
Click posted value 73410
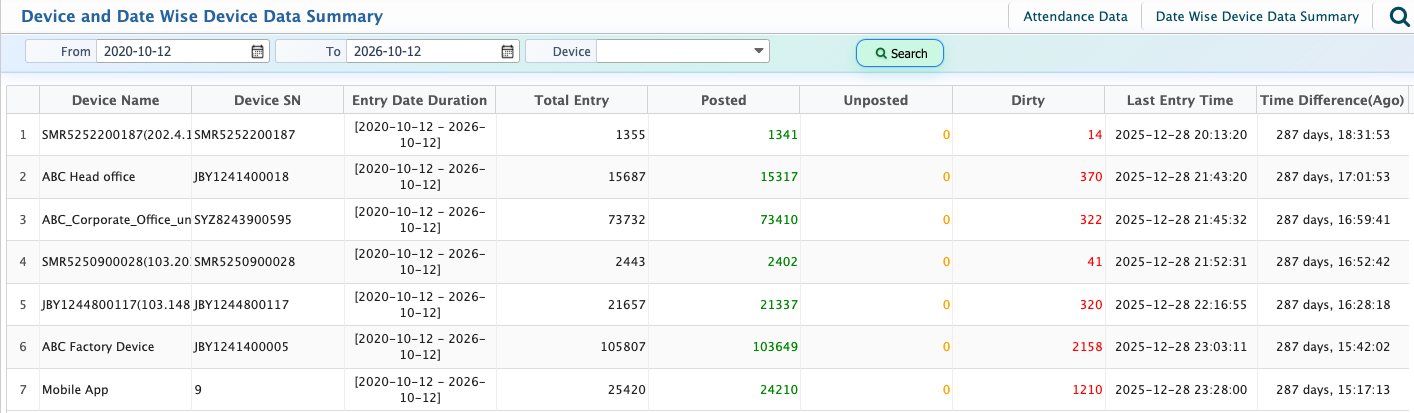[779, 220]
